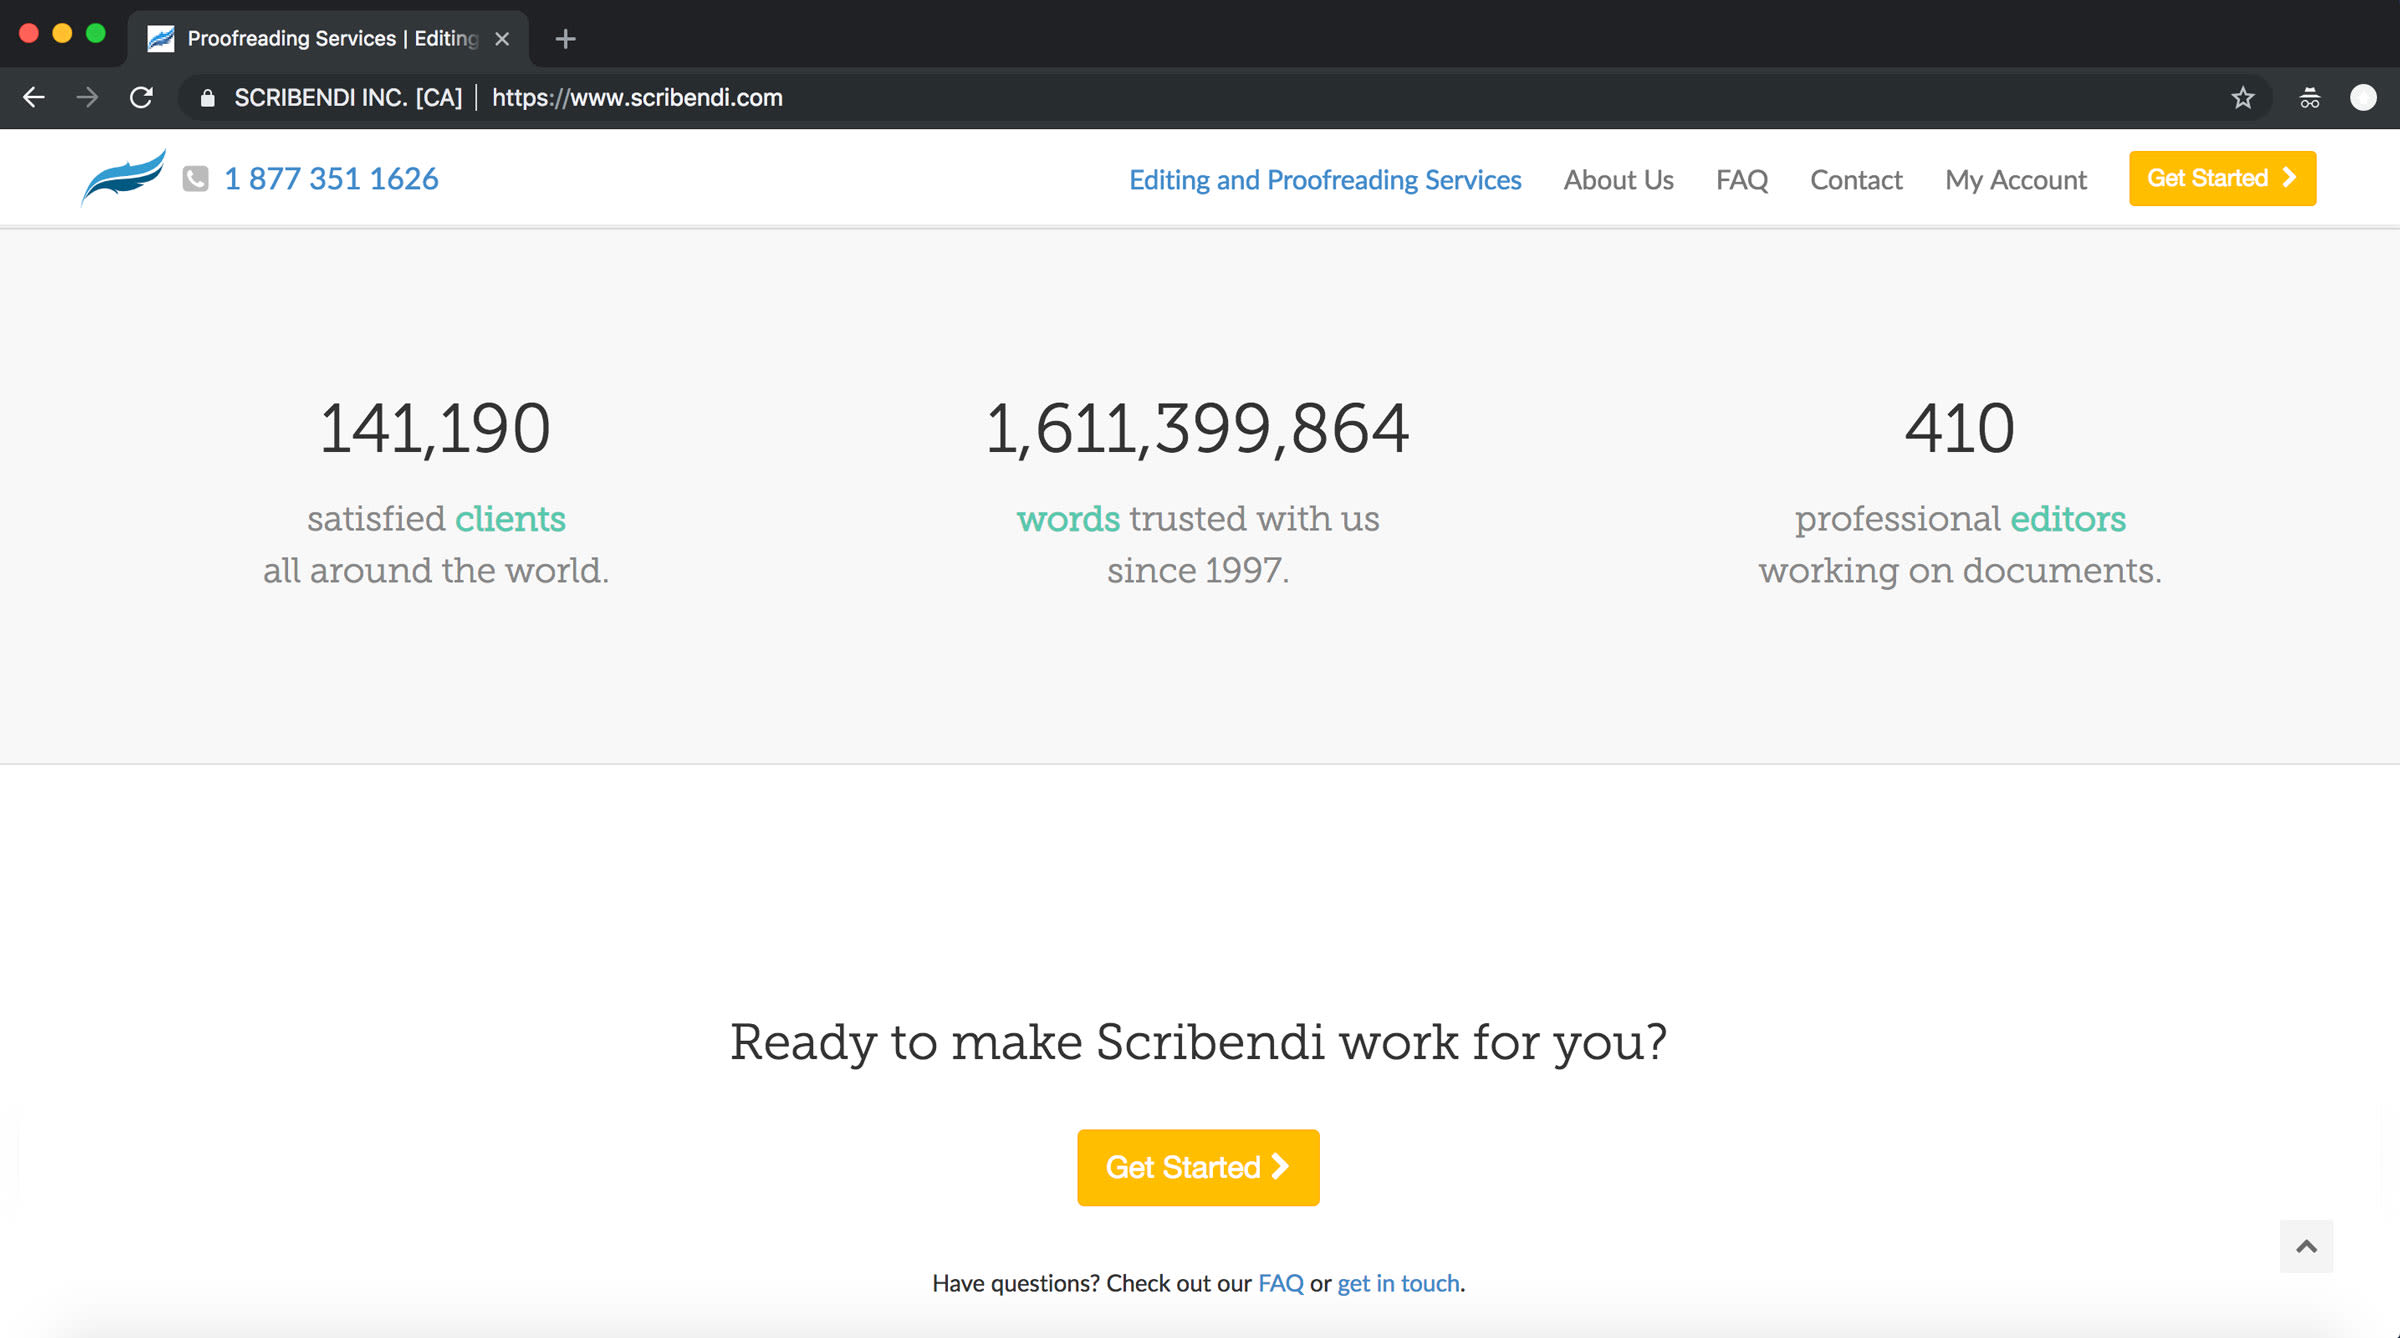Screen dimensions: 2400x1338
Task: Click the browser profile avatar
Action: (x=2364, y=98)
